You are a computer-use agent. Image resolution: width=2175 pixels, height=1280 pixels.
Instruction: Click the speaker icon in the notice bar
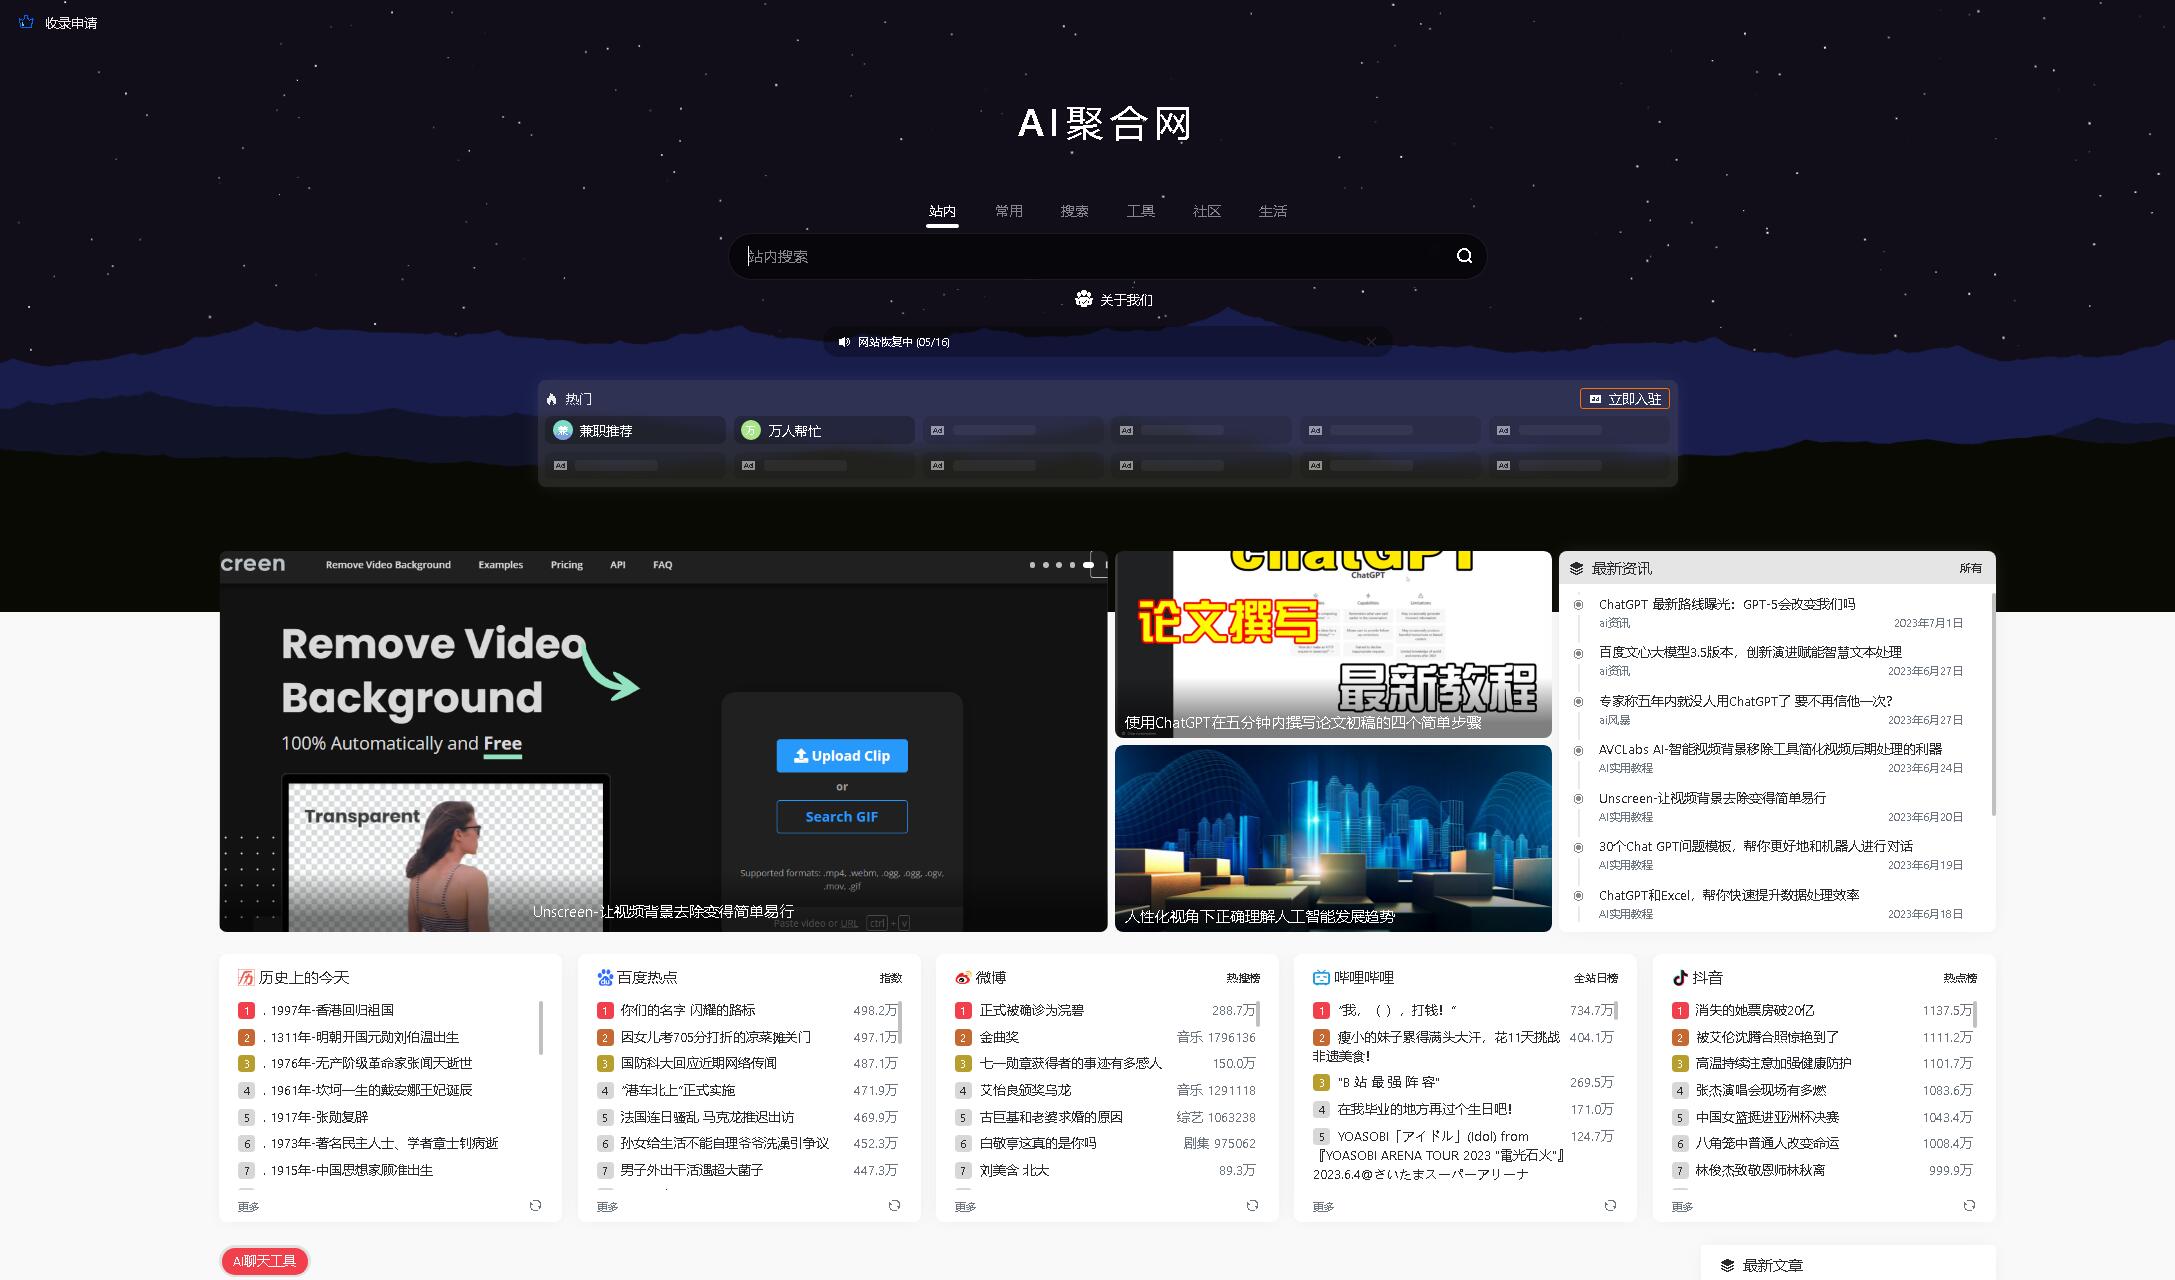[844, 342]
